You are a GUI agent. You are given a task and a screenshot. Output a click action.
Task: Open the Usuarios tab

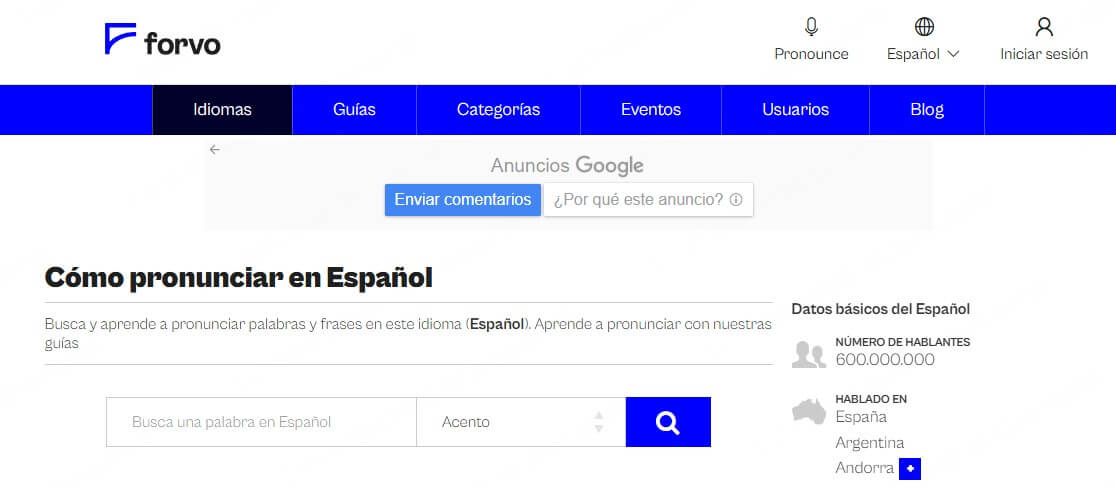click(x=795, y=110)
